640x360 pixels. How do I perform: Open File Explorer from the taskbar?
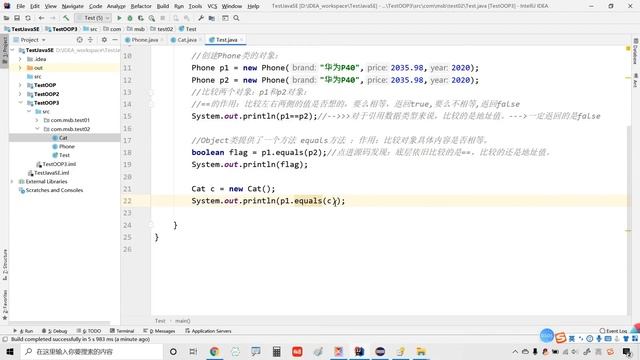pos(421,351)
